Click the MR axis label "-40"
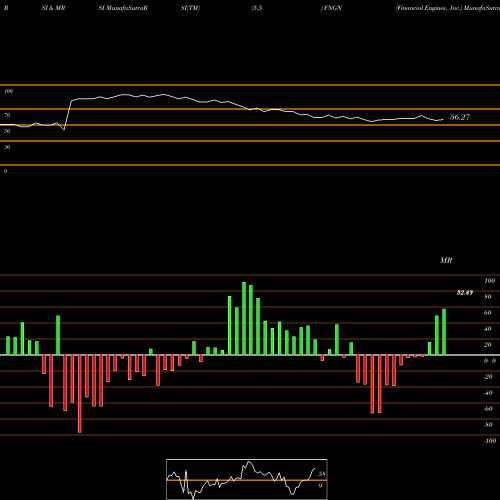Viewport: 500px width, 500px height. 488,393
